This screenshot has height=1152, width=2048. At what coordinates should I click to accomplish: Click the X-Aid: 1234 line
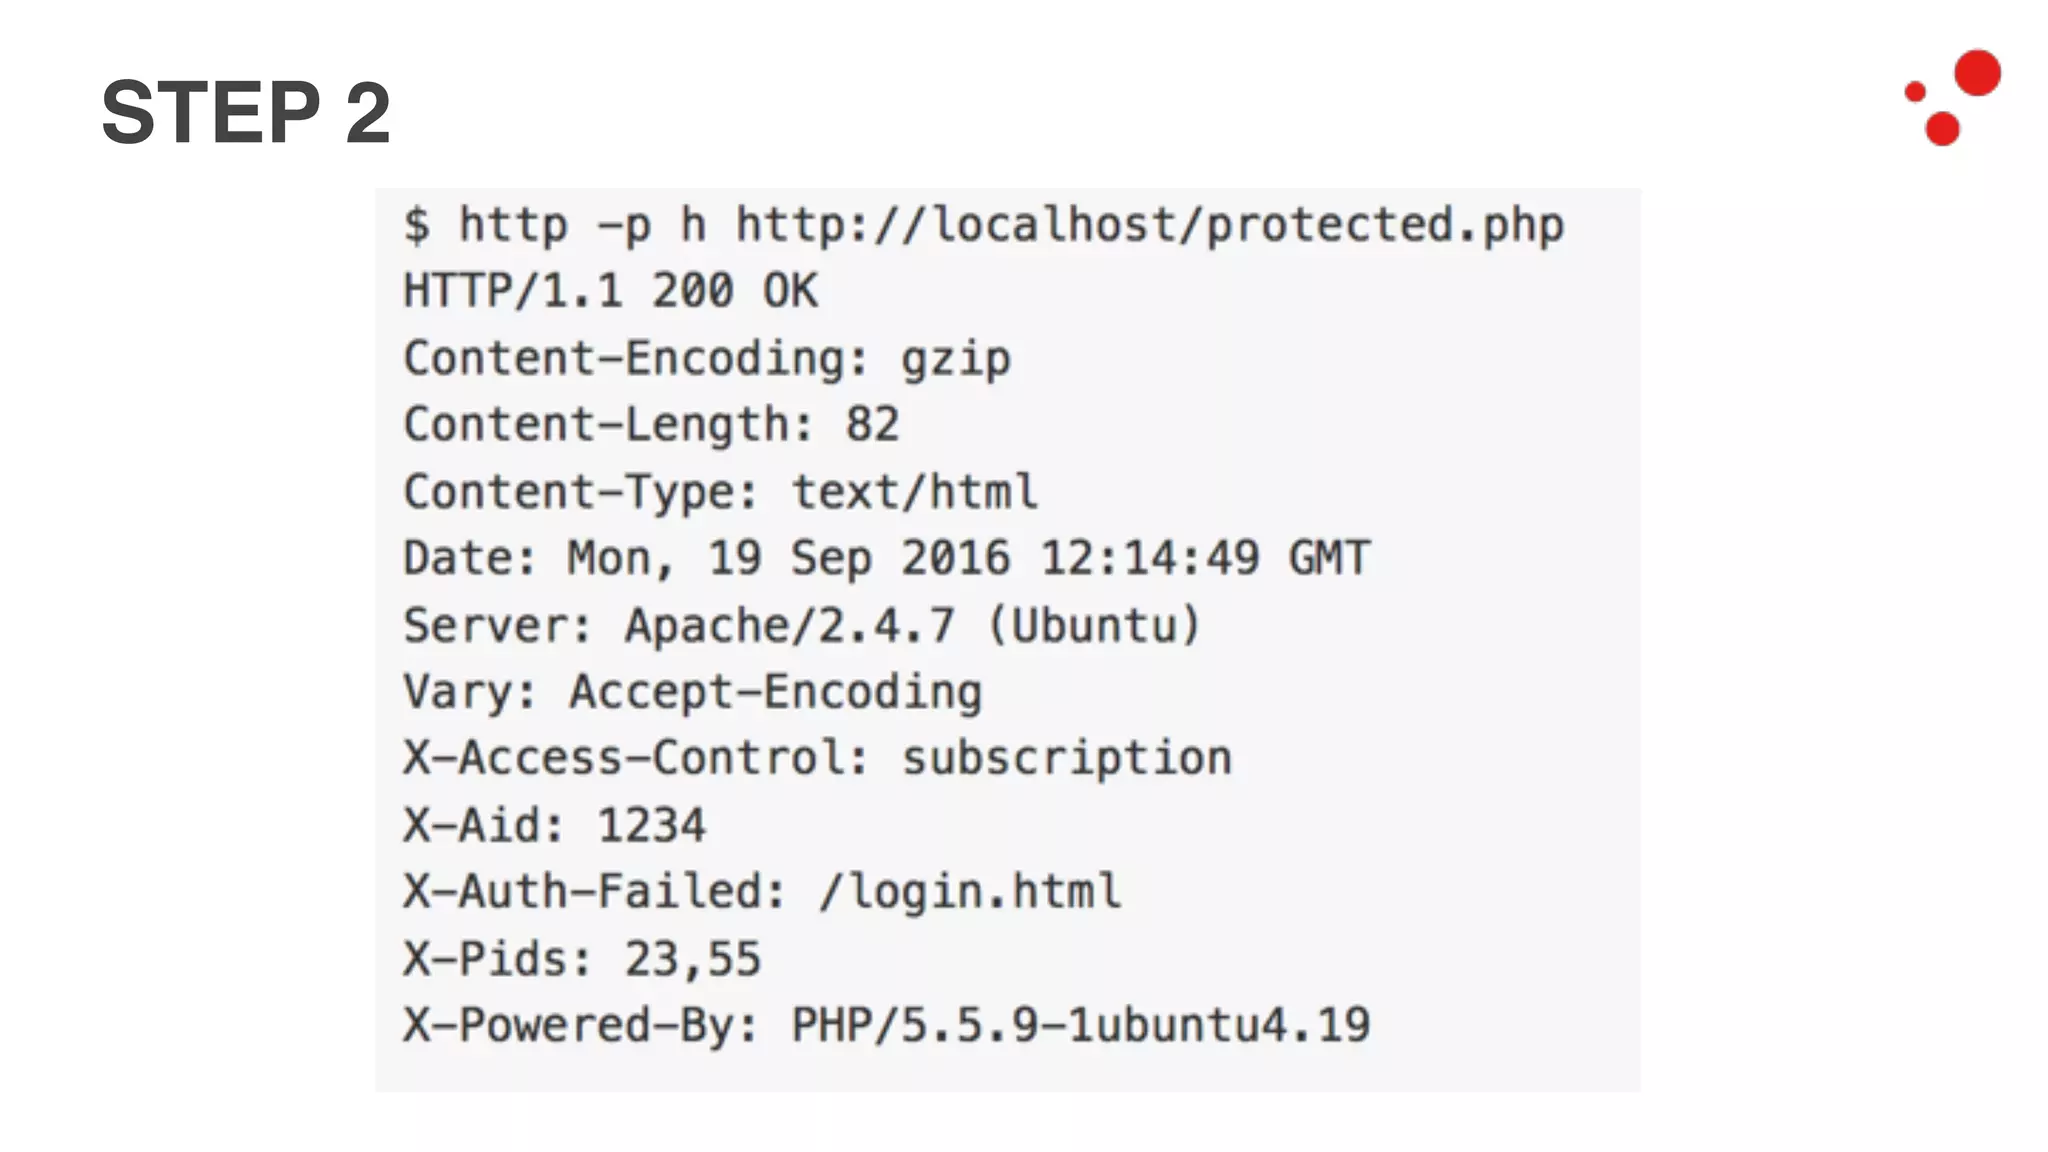[x=554, y=826]
